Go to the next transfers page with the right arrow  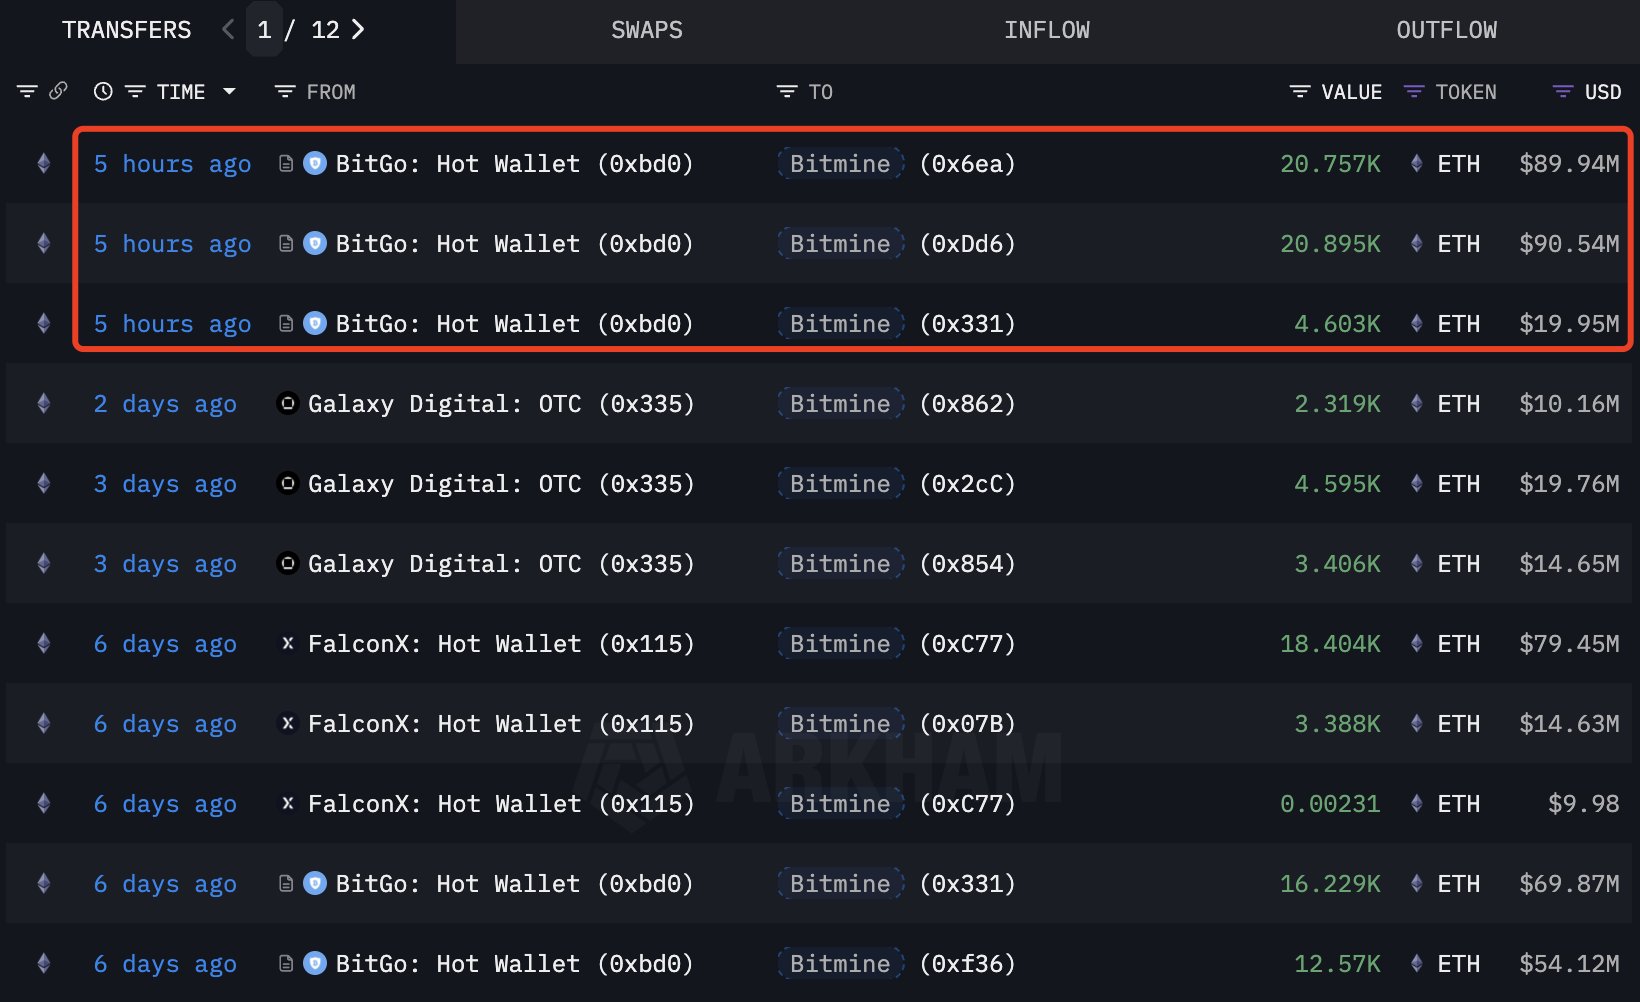pos(358,30)
